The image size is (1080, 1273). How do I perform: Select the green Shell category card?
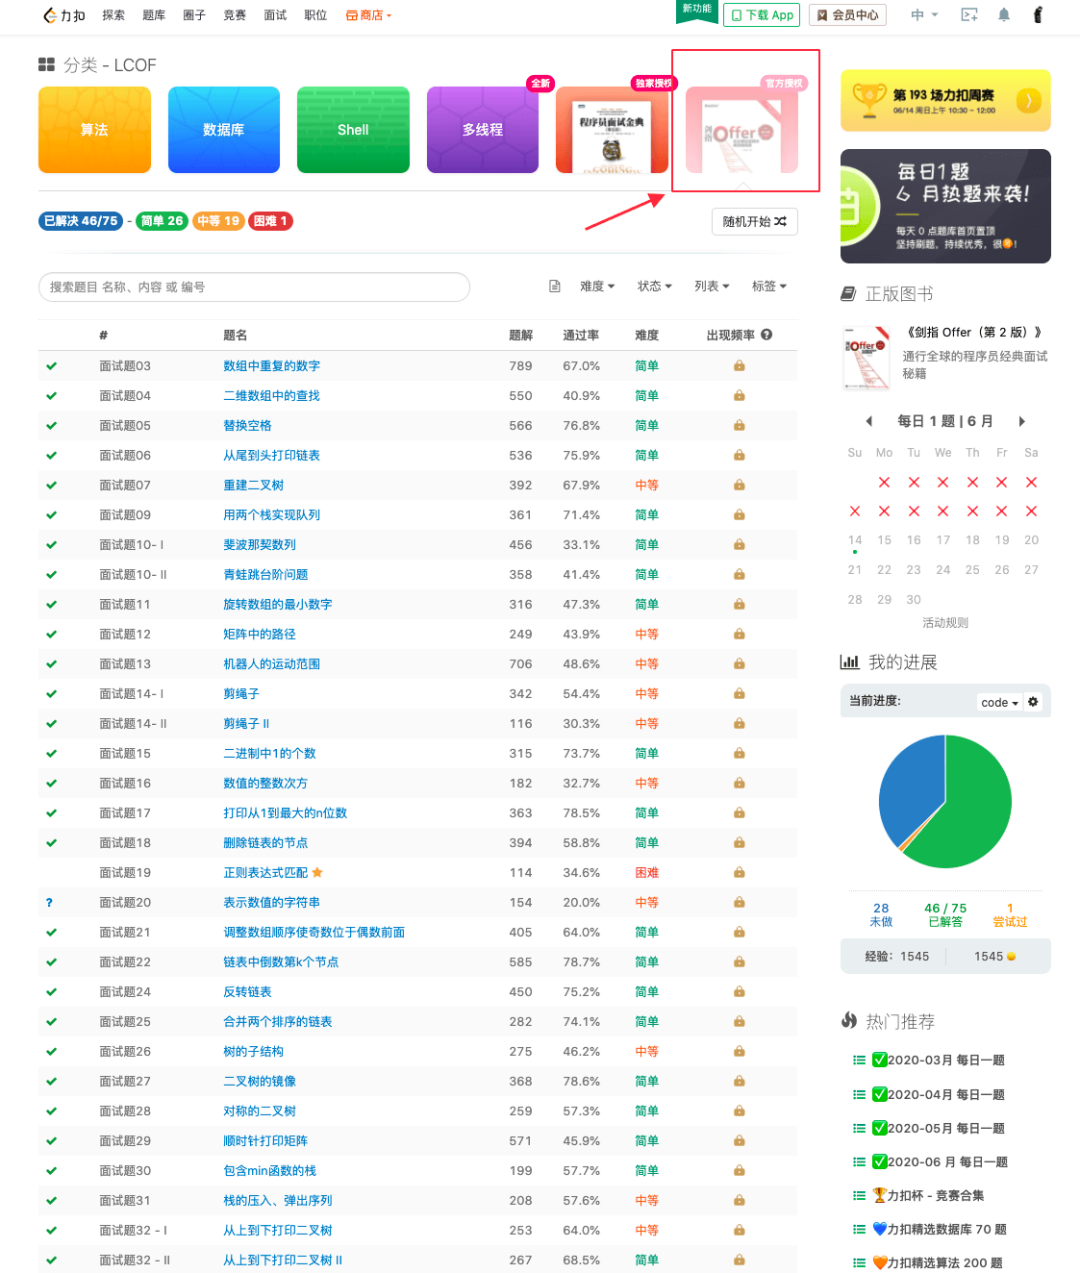353,130
